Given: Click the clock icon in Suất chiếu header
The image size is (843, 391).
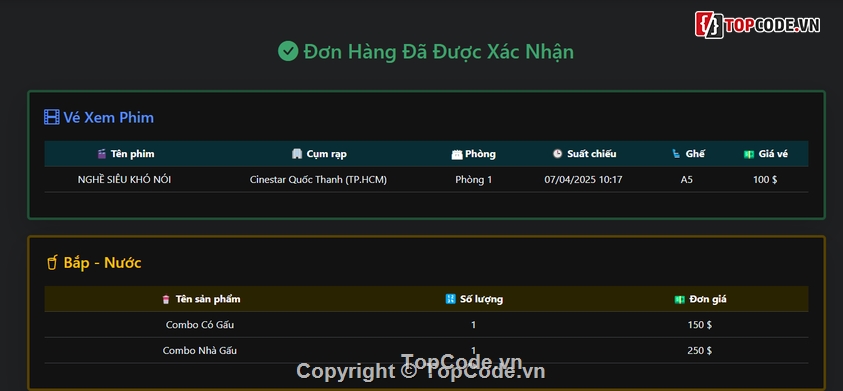Looking at the screenshot, I should click(x=558, y=154).
